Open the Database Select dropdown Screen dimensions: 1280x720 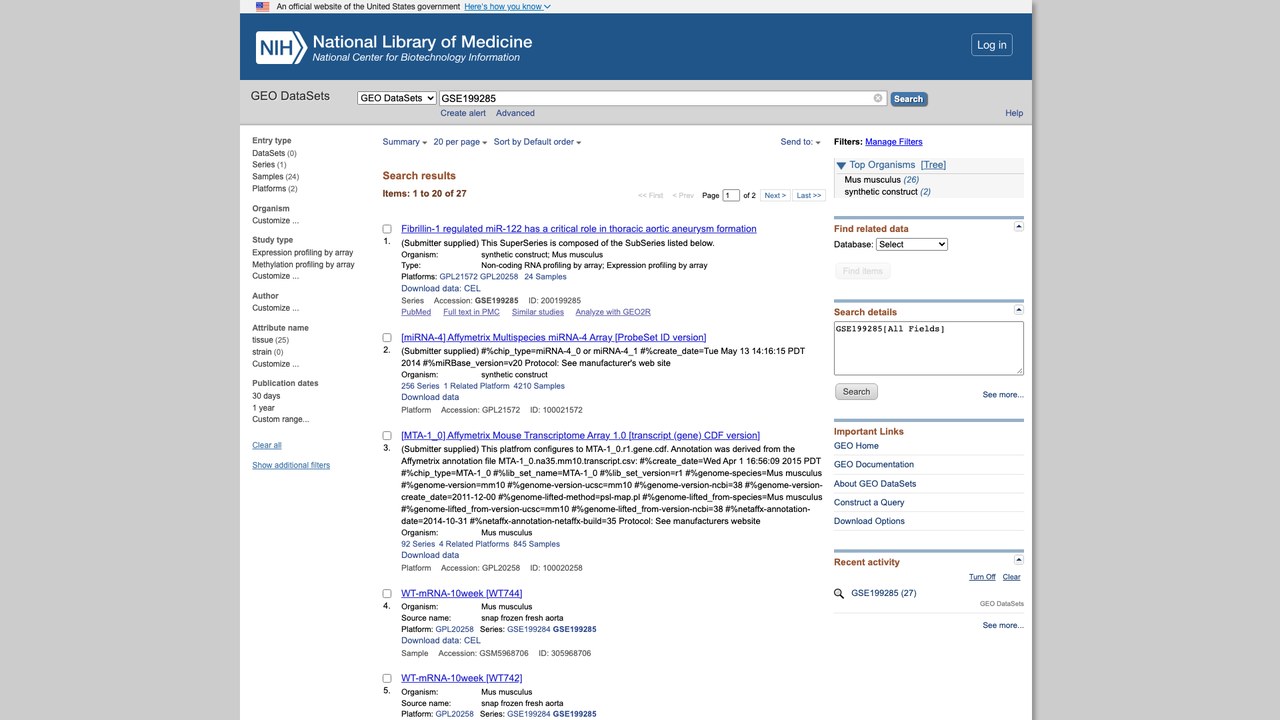tap(912, 244)
